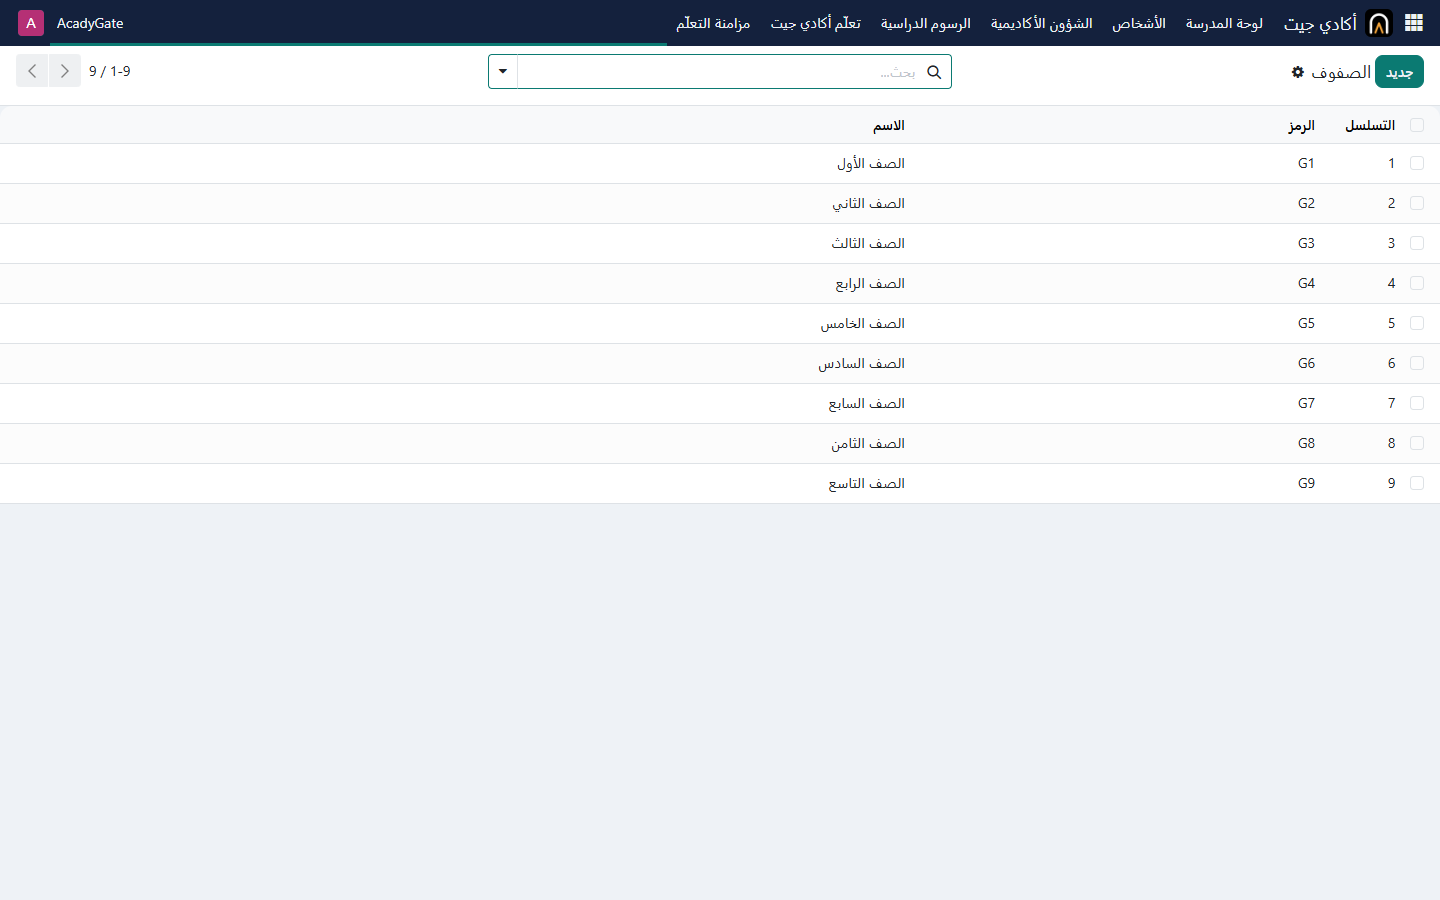Click the AcadyGate company name

click(x=90, y=23)
